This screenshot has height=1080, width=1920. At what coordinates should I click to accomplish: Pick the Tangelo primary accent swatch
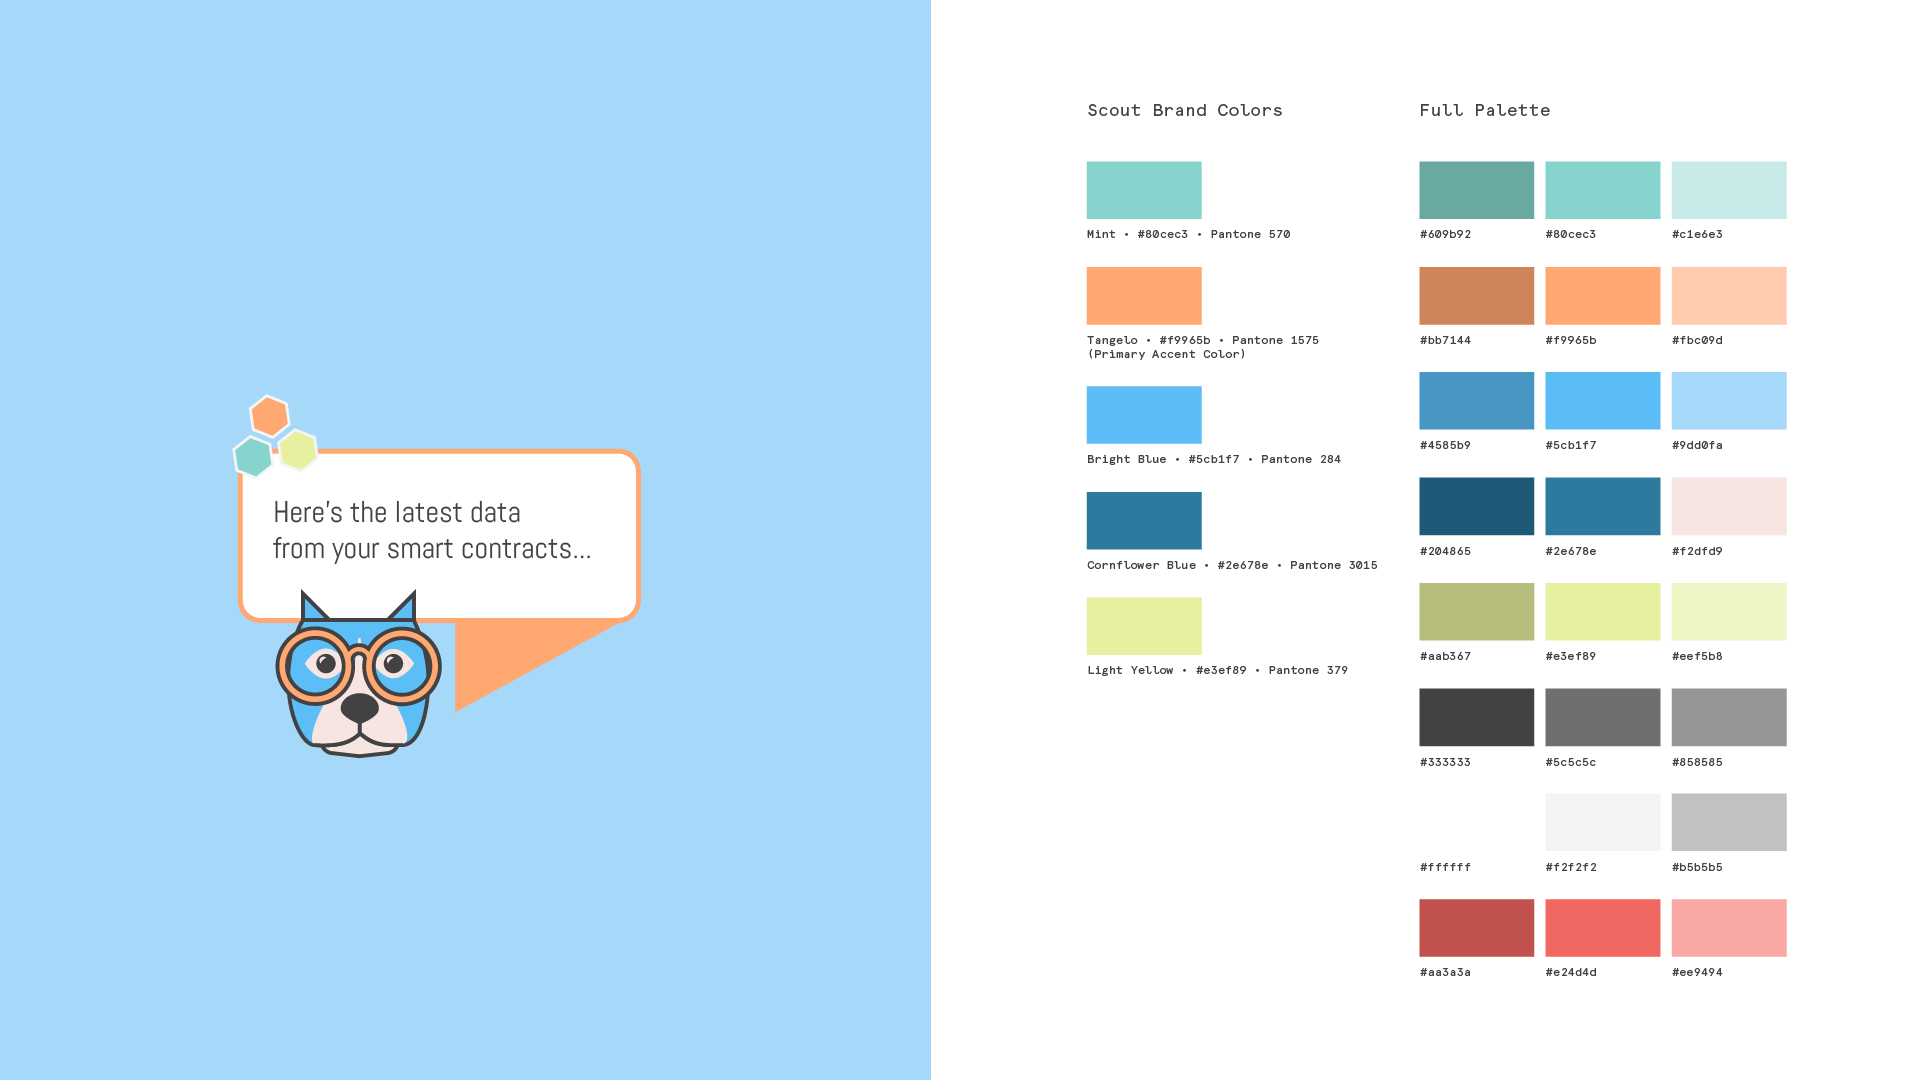[1144, 296]
